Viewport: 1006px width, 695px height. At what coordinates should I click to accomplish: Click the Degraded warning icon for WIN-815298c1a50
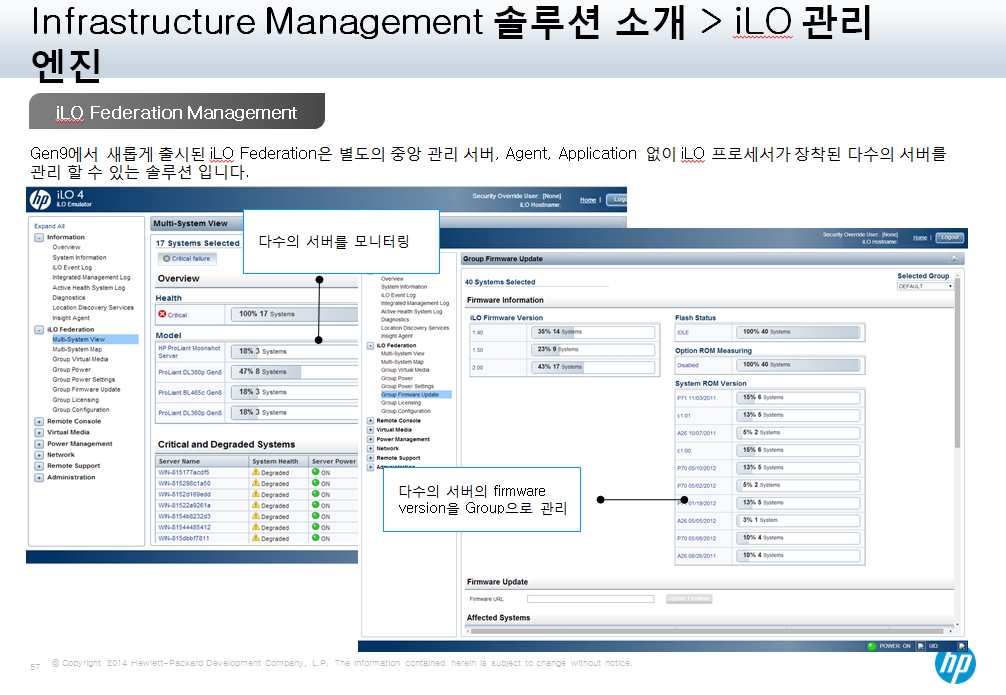[255, 483]
